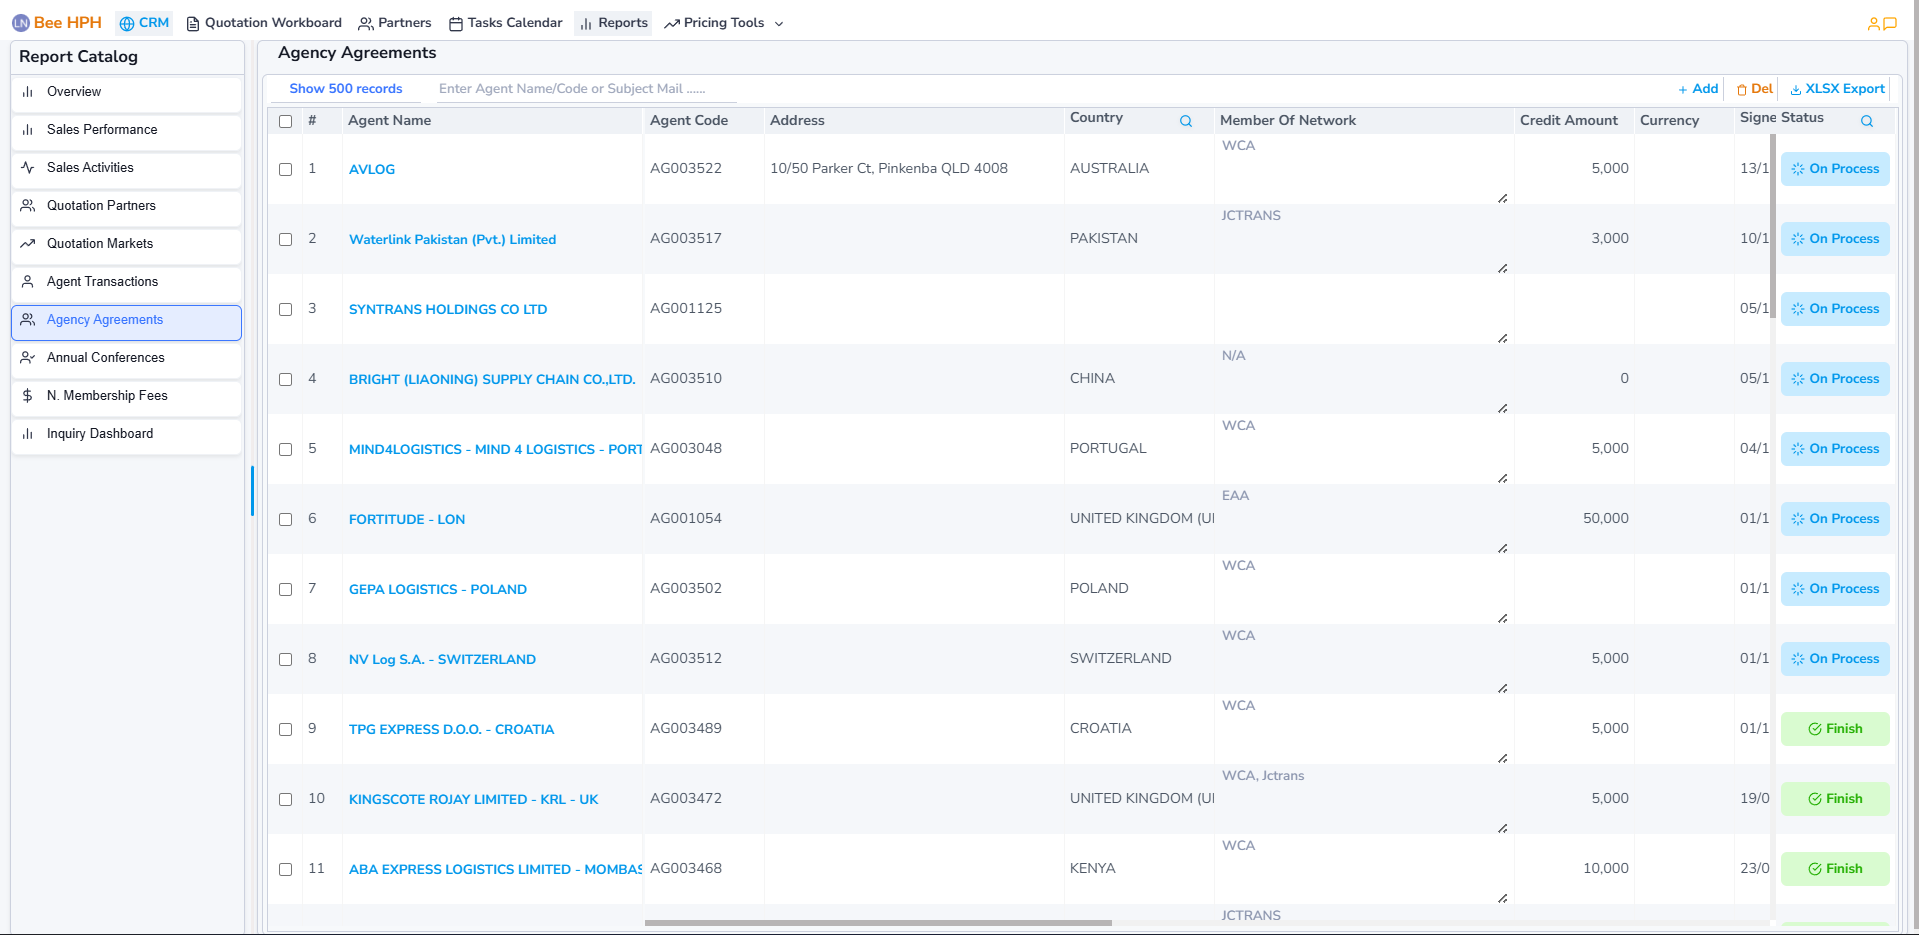Open the Tasks Calendar menu
1919x935 pixels.
tap(505, 23)
